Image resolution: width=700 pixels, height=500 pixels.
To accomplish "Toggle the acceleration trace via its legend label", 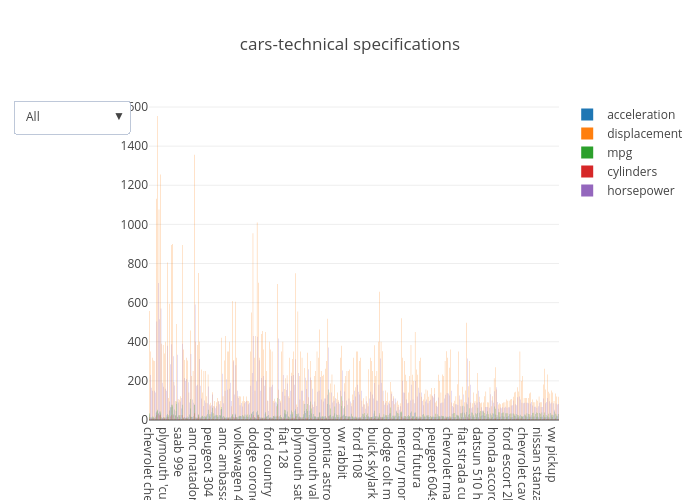I will pos(640,115).
